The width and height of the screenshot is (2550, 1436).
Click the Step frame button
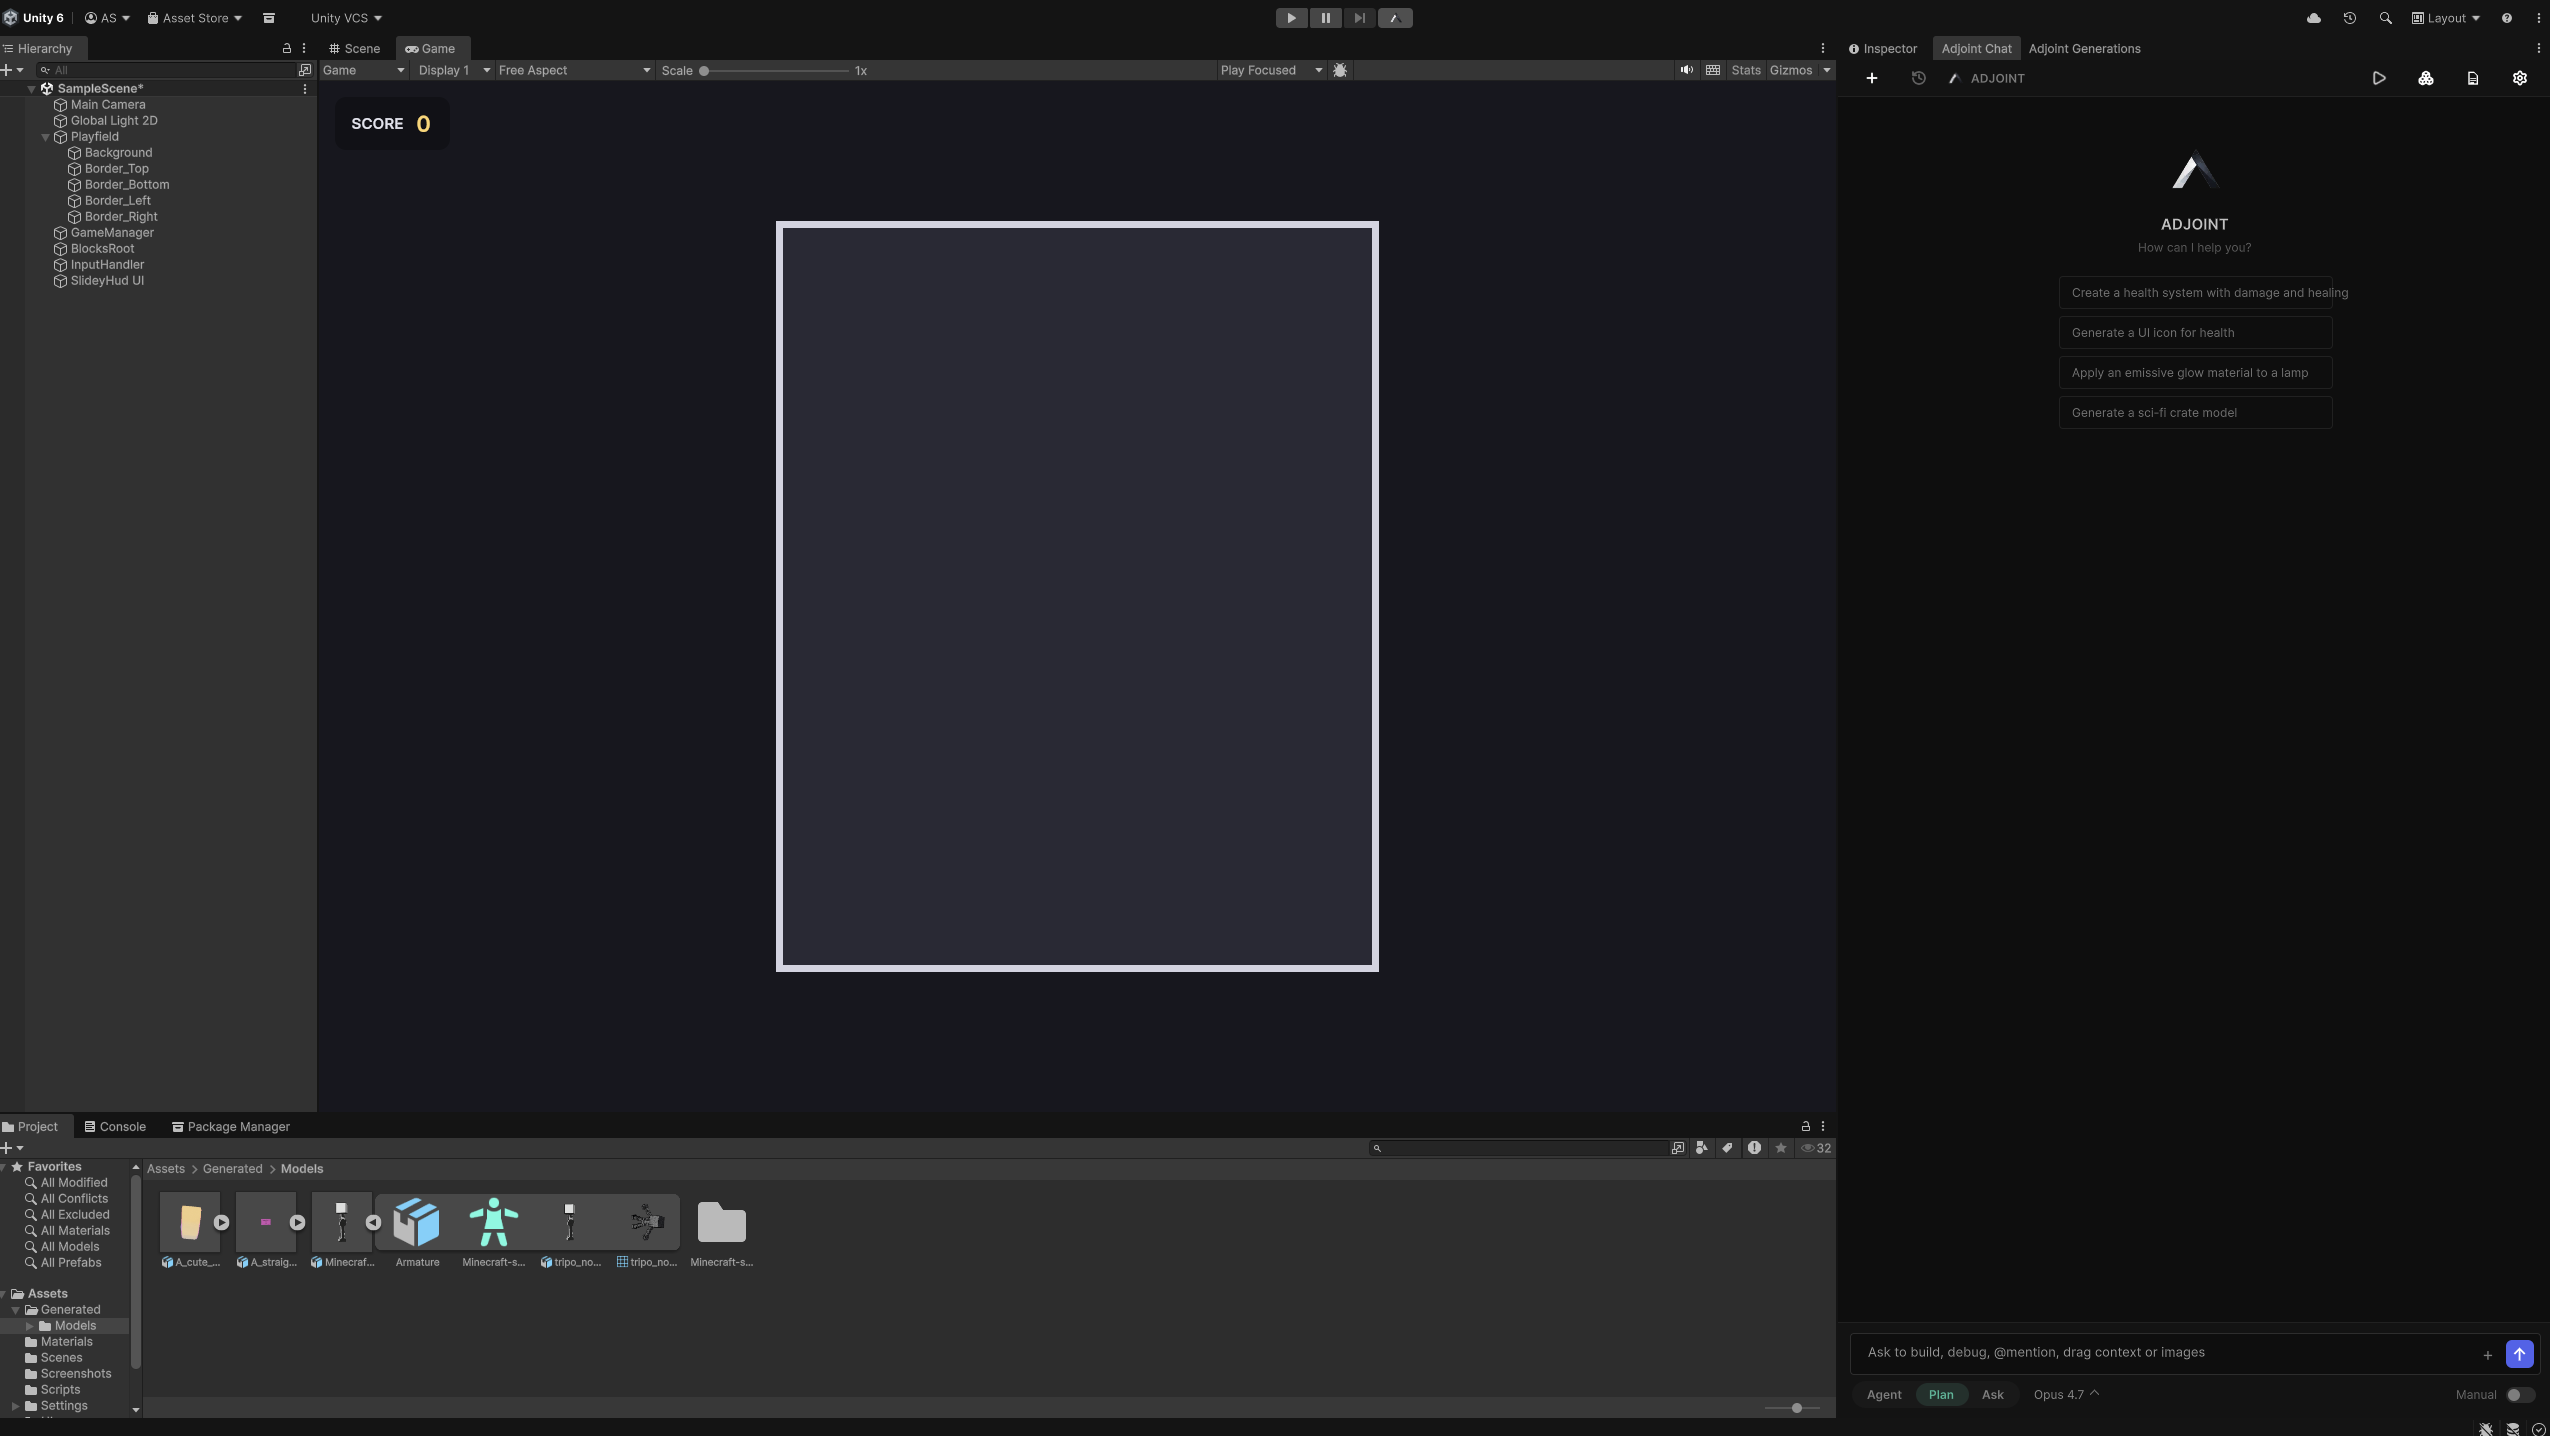pos(1359,18)
